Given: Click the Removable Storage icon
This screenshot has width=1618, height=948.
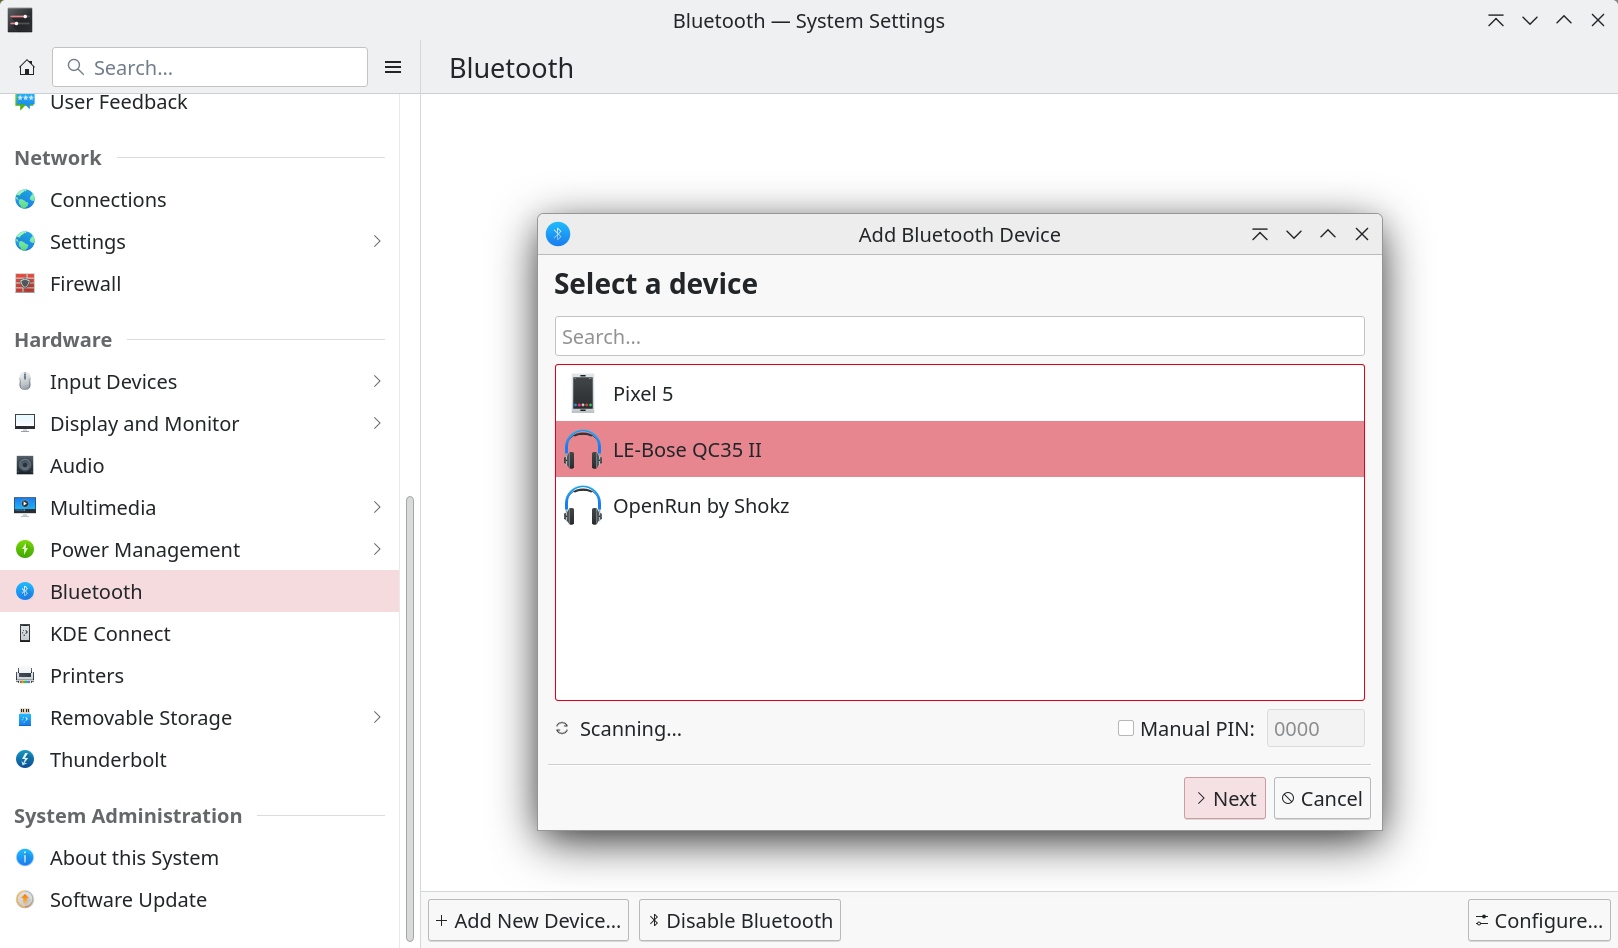Looking at the screenshot, I should click(x=25, y=717).
